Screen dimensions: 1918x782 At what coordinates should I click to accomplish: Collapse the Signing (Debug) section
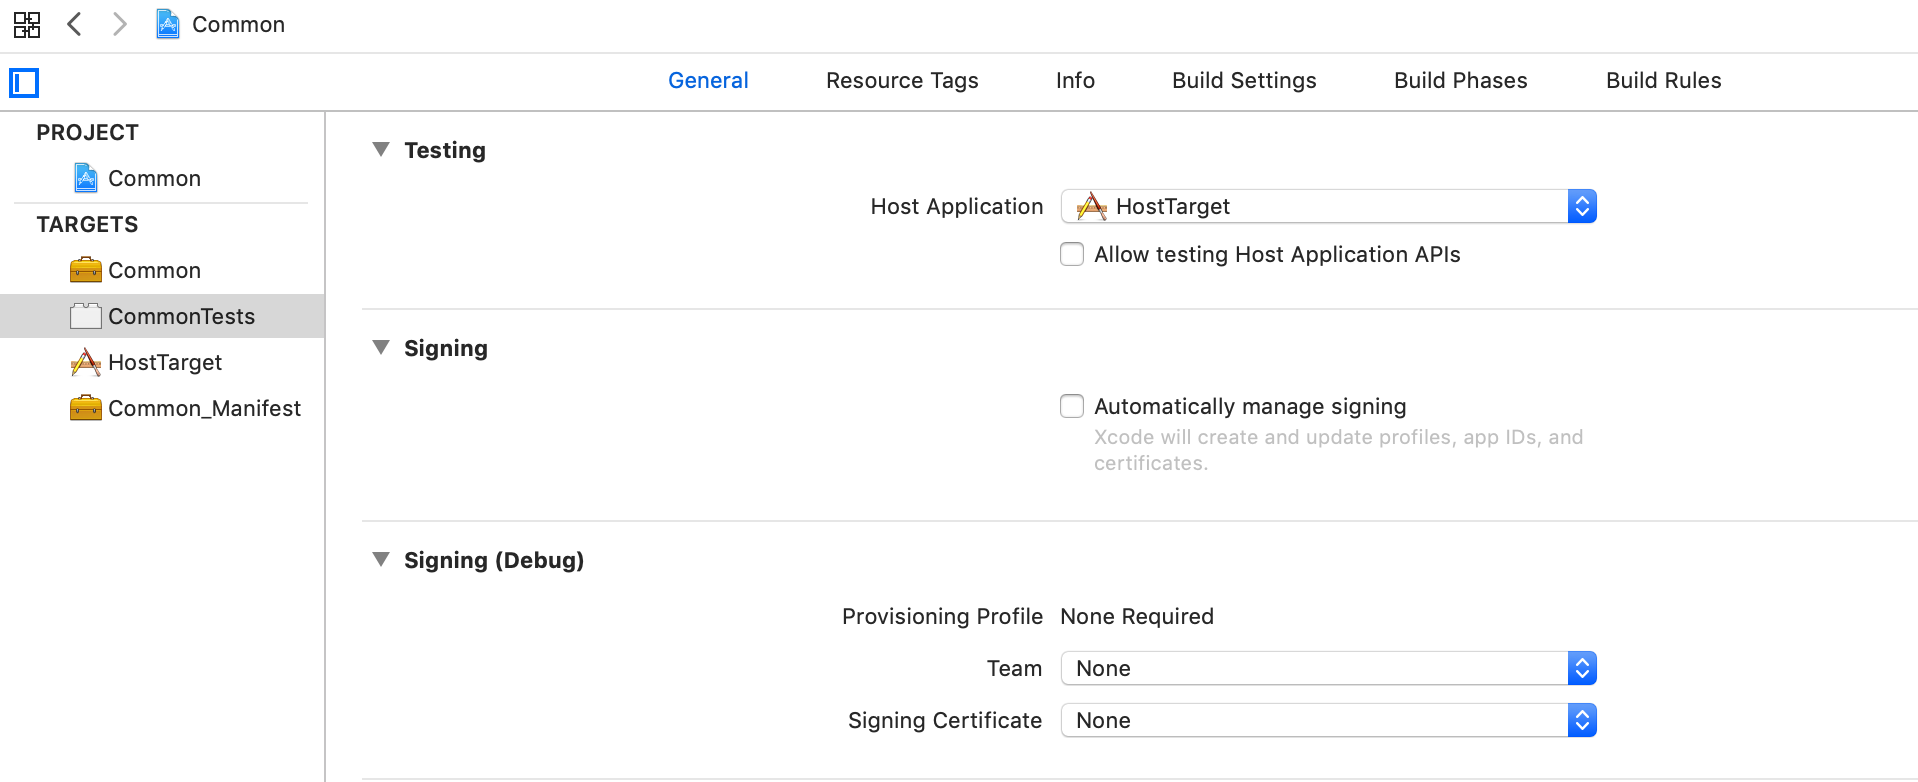pos(381,560)
